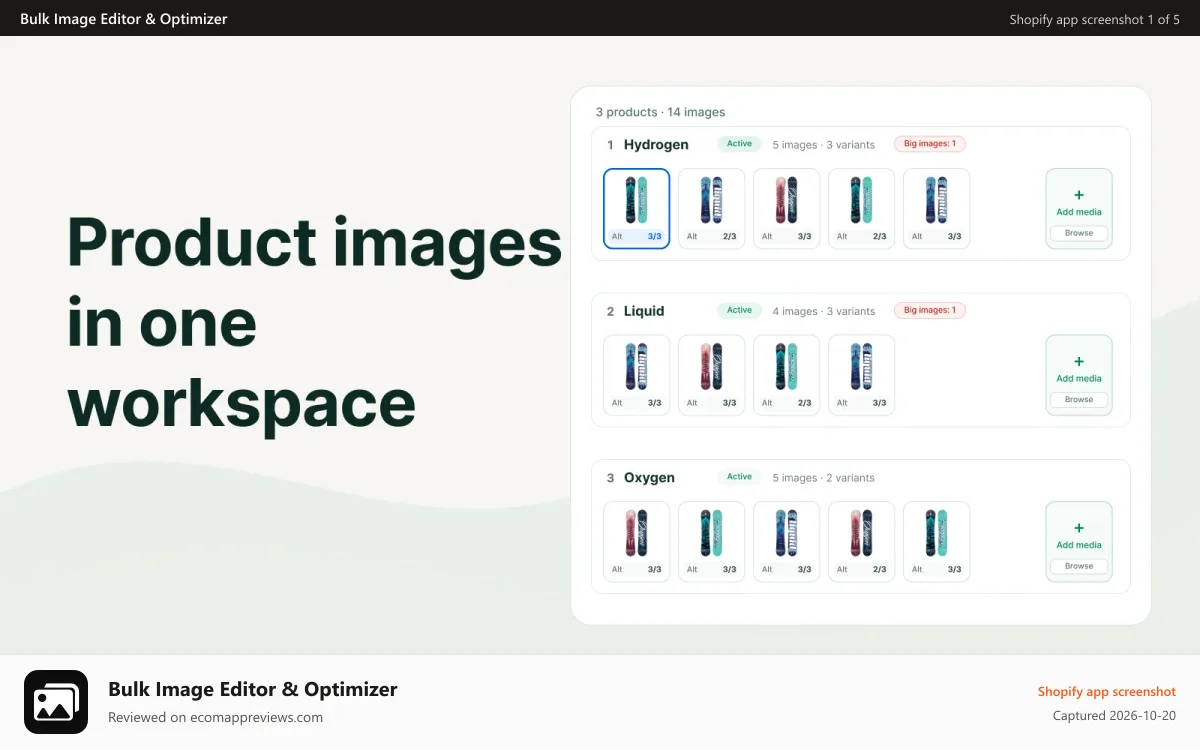Viewport: 1200px width, 750px height.
Task: Click the plus icon in Hydrogen's Add media
Action: click(x=1079, y=195)
